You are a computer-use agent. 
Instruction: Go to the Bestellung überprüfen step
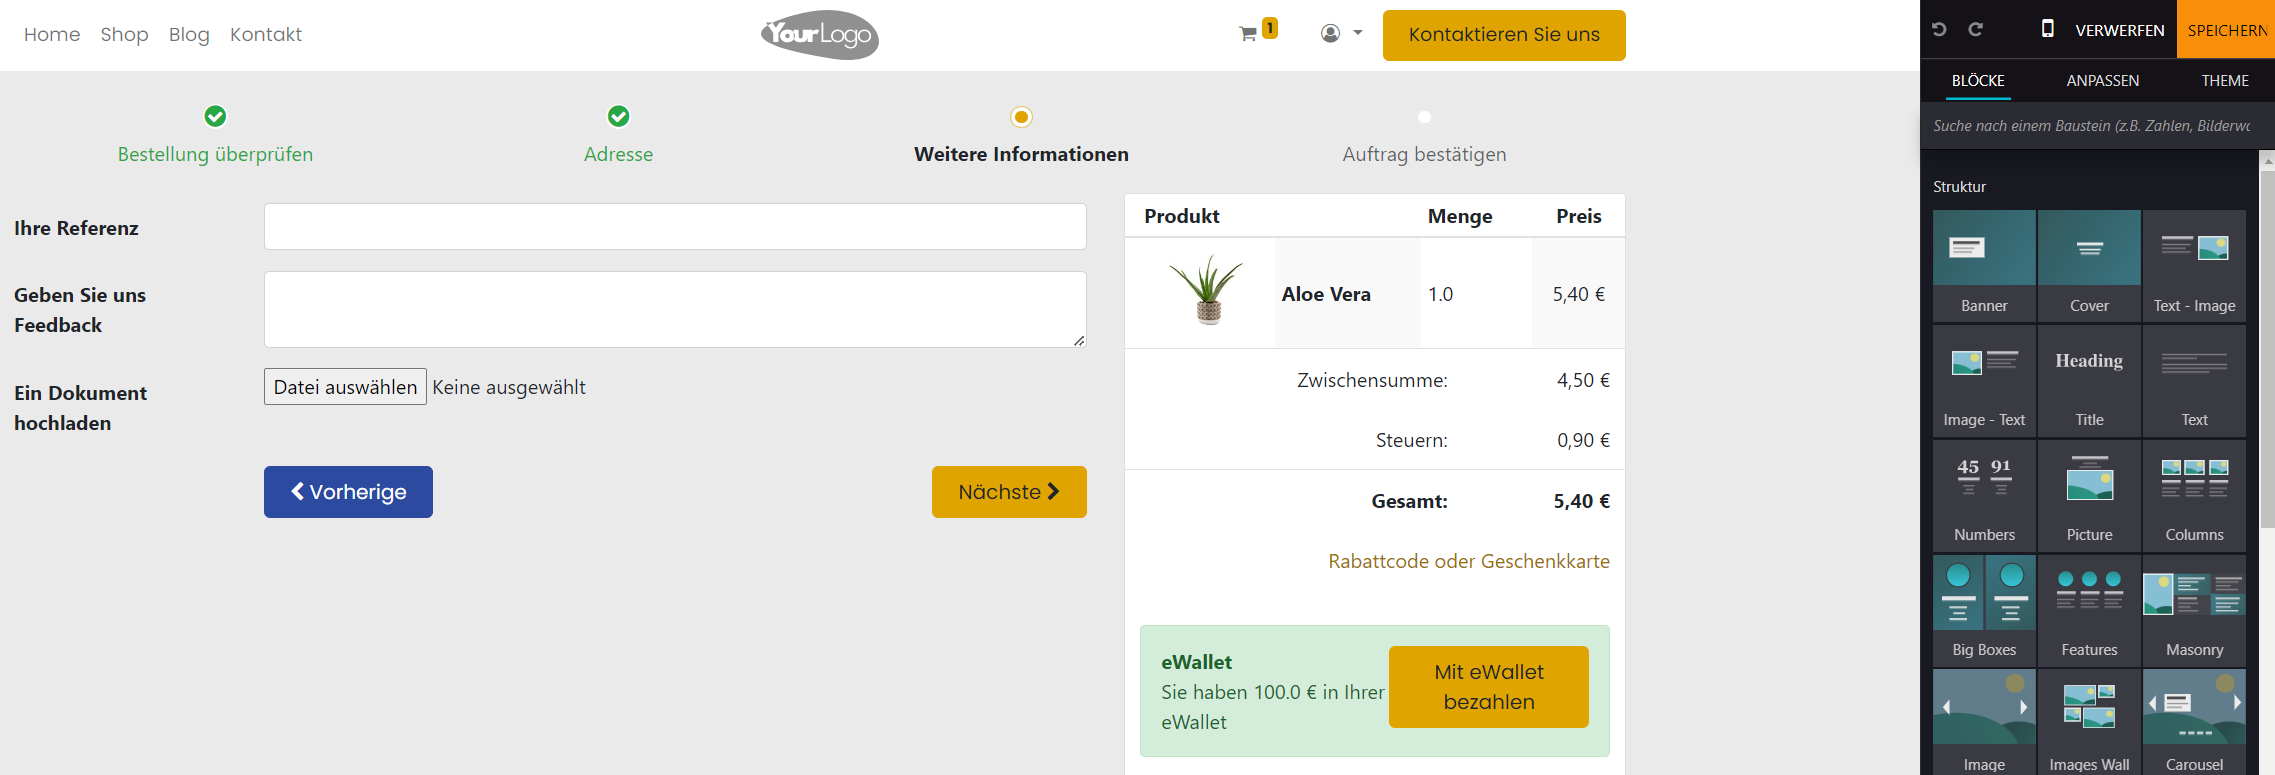point(215,154)
